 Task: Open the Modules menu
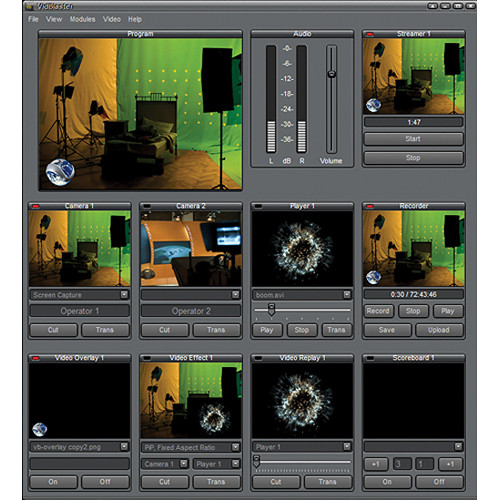[82, 19]
